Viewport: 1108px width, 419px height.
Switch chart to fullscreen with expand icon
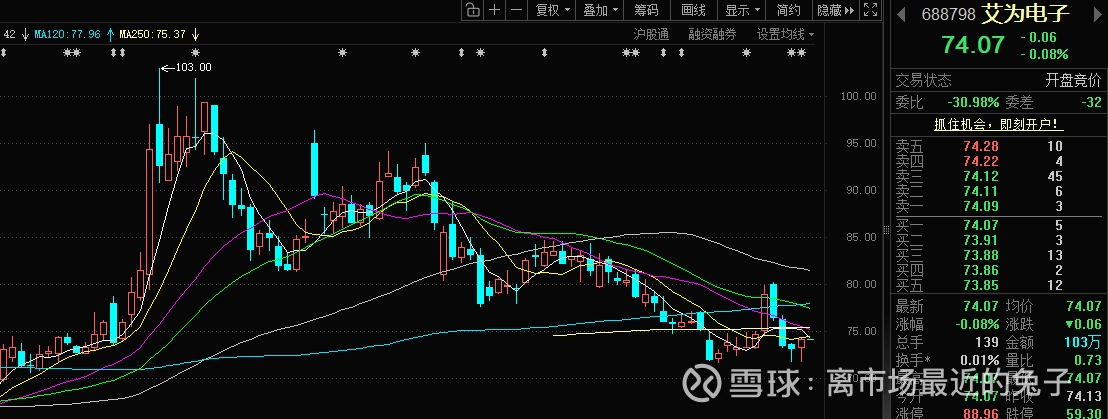pos(871,10)
